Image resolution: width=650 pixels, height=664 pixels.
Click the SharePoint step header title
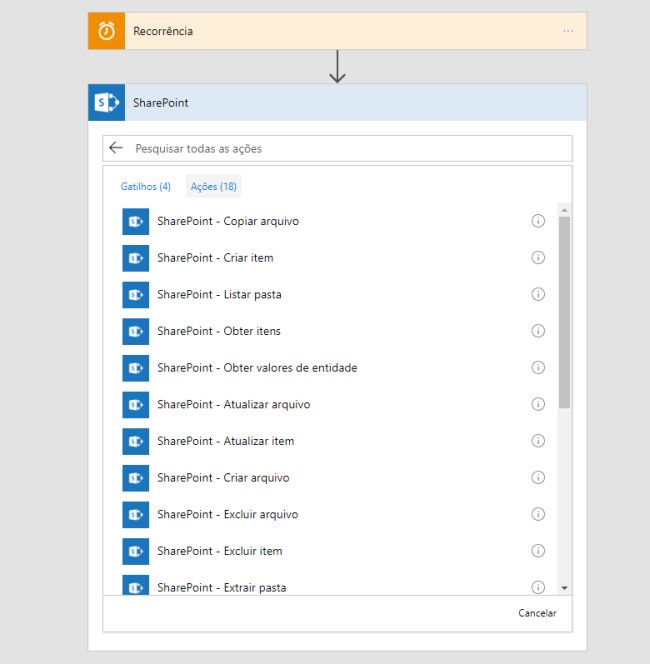coord(160,103)
